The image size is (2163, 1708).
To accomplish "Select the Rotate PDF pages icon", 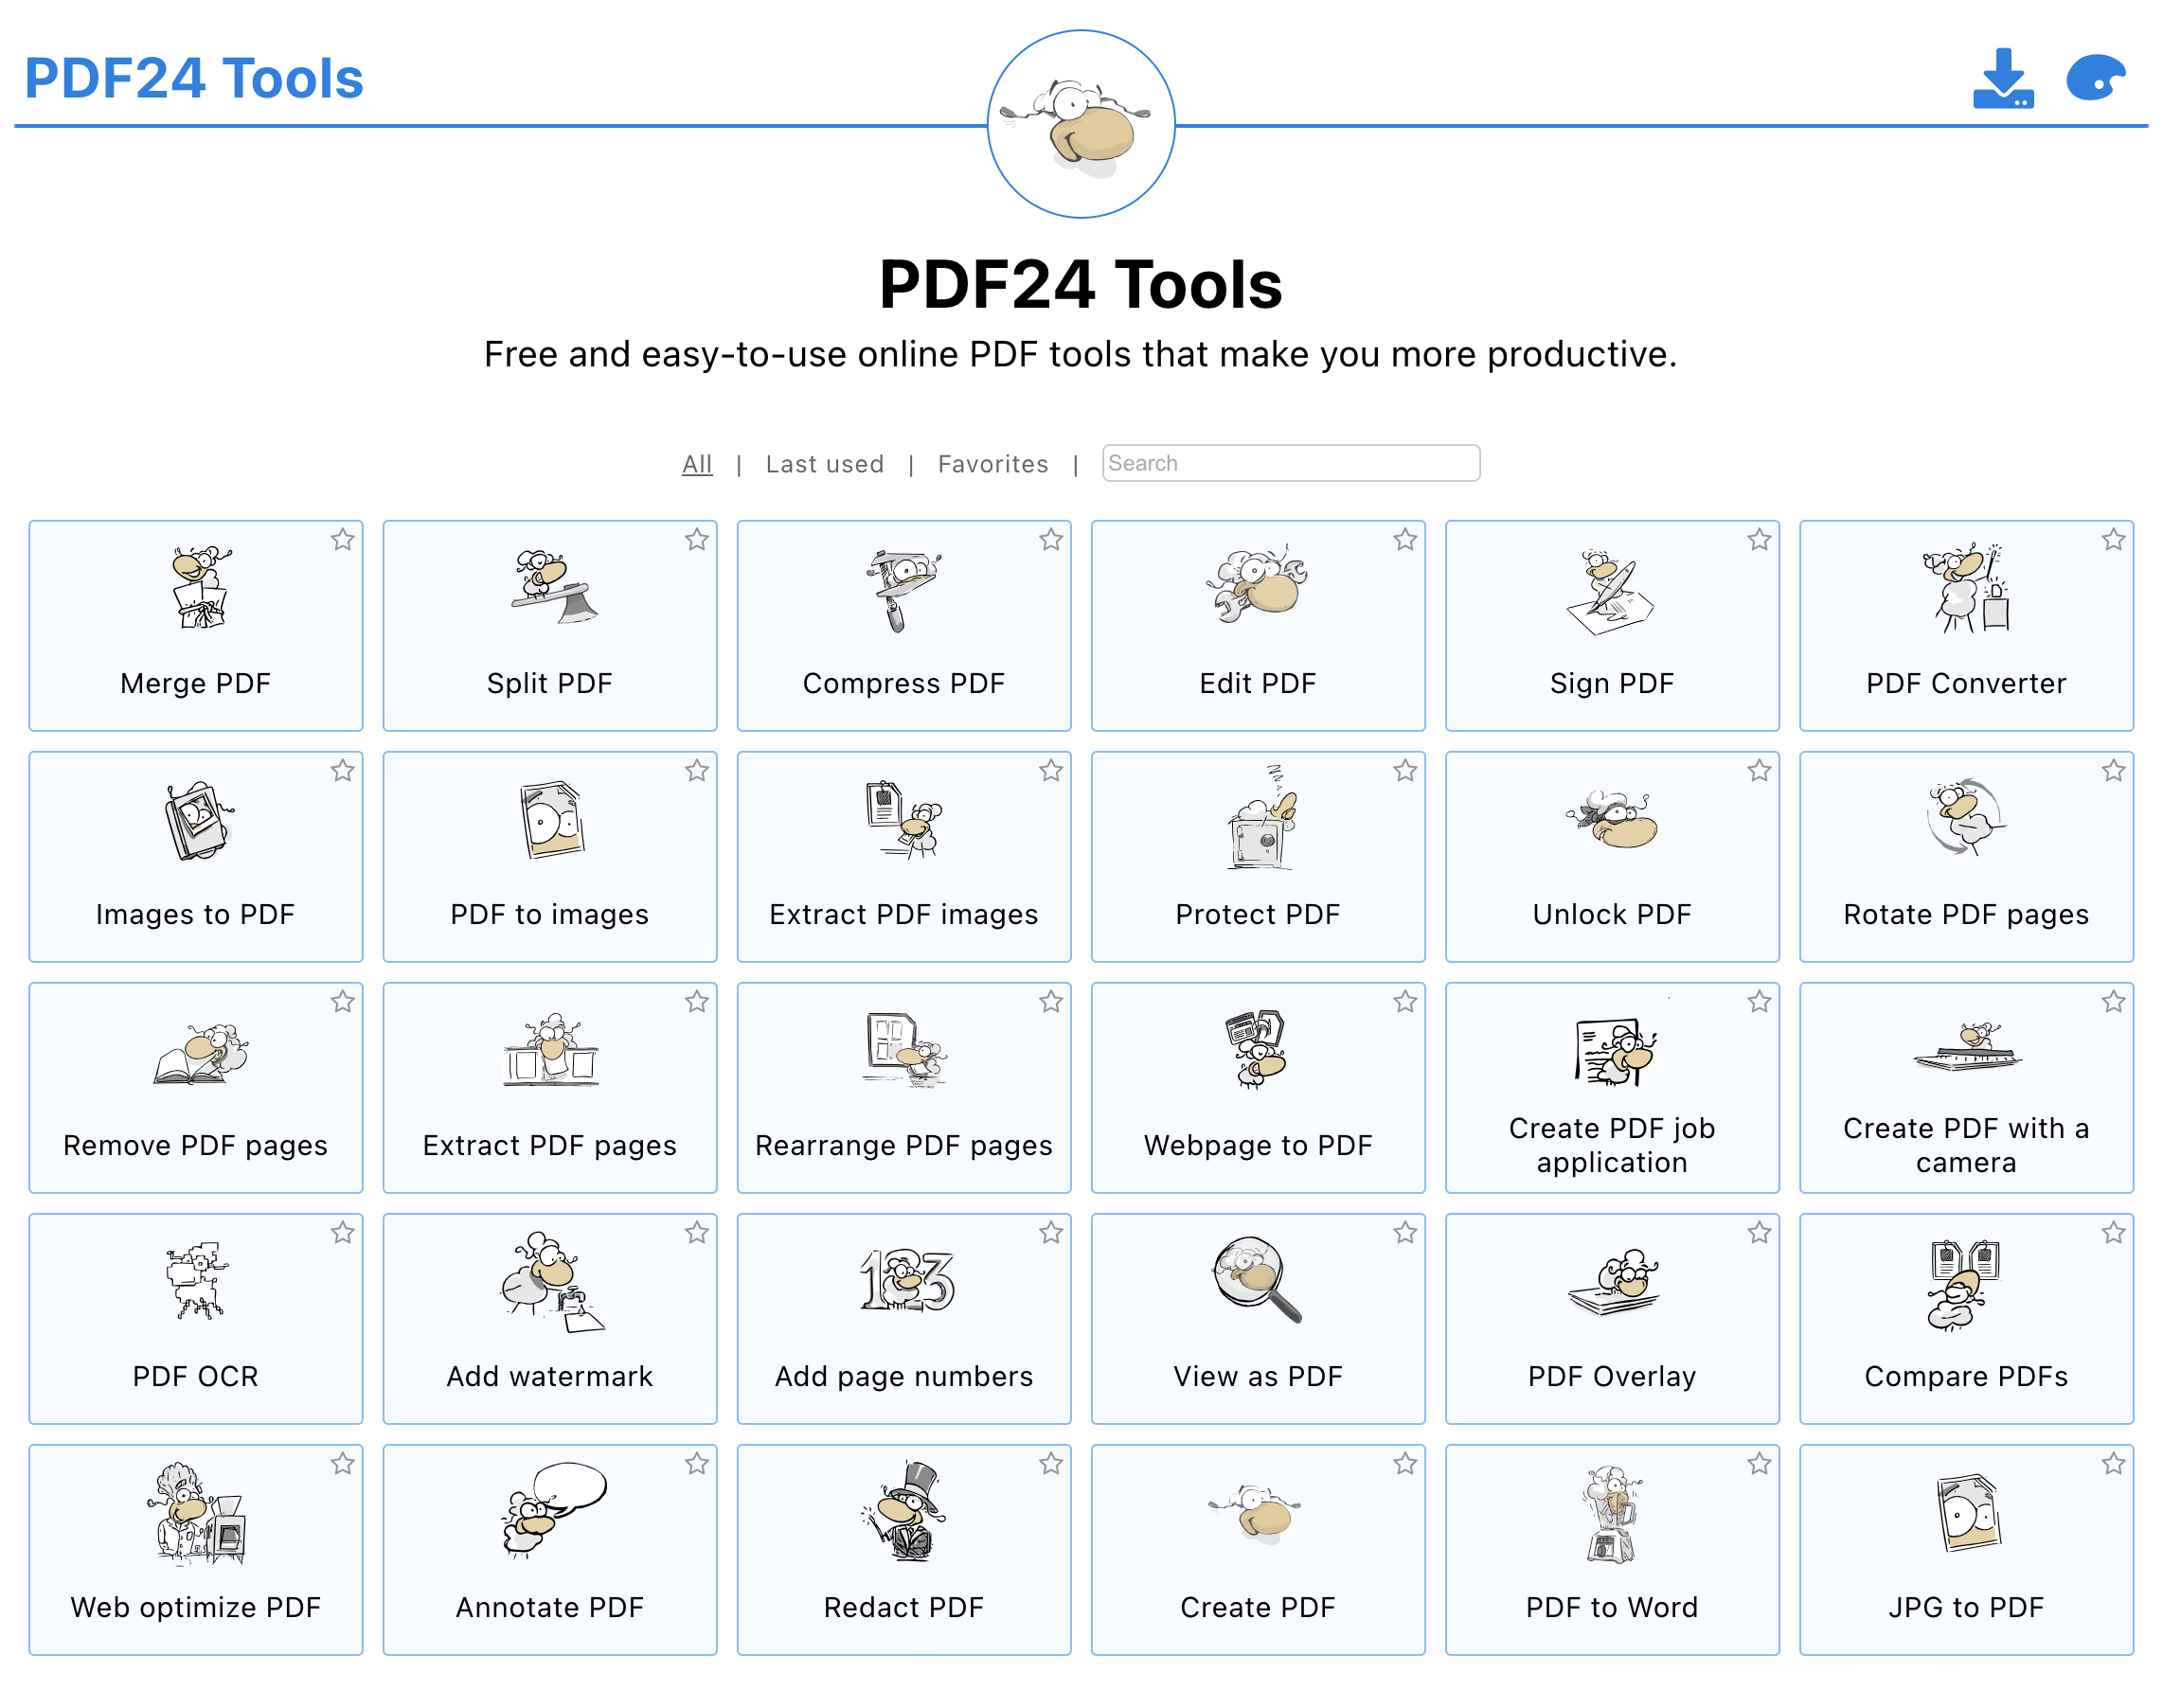I will pyautogui.click(x=1966, y=817).
